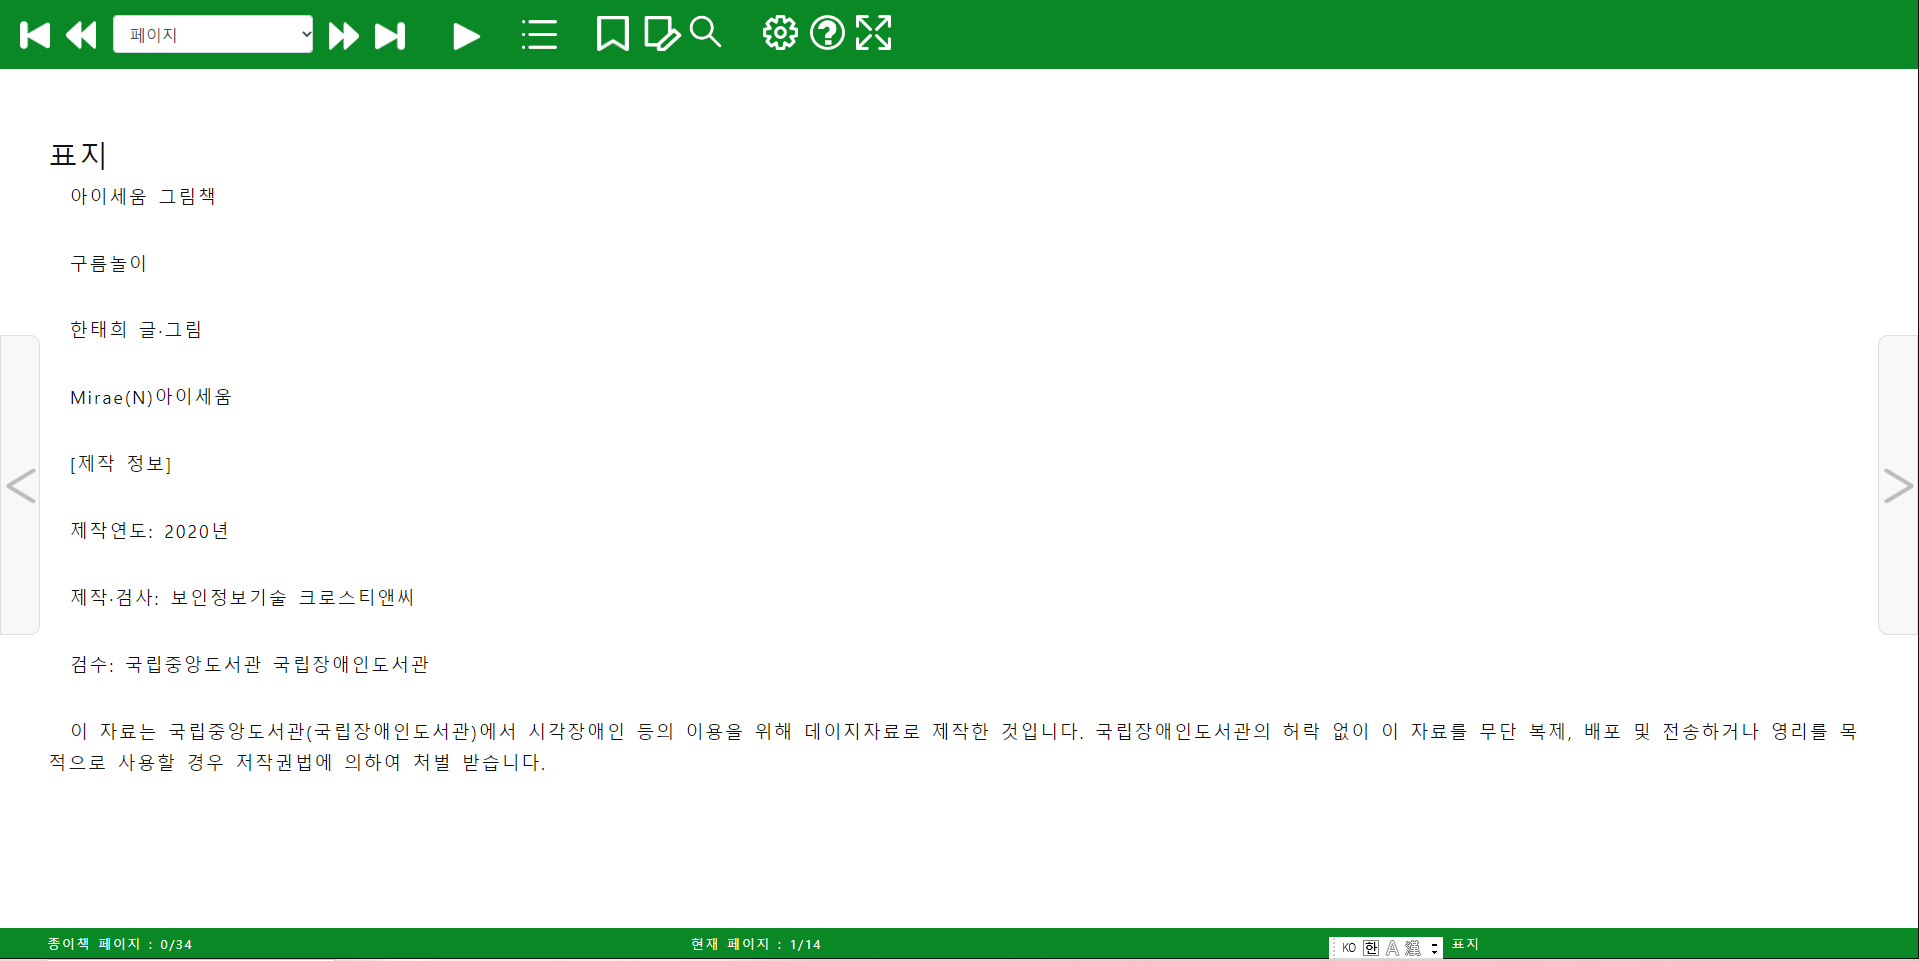1919x961 pixels.
Task: Toggle the 漢 Hanja conversion in IME bar
Action: point(1412,948)
